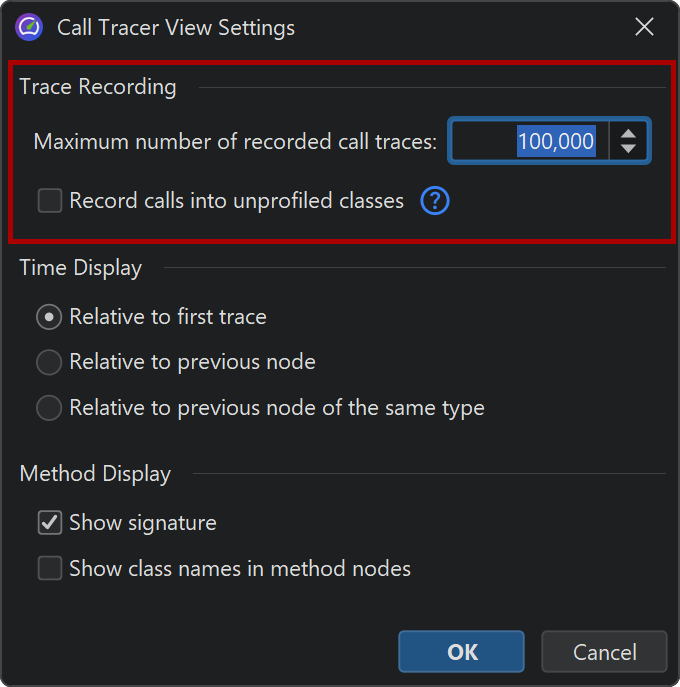Click the Trace Recording section heading
Screen dimensions: 680x687
(98, 87)
